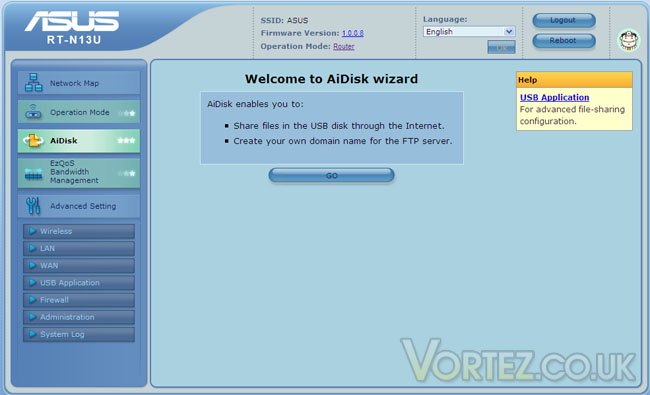Open the Language dropdown showing English

pos(469,32)
